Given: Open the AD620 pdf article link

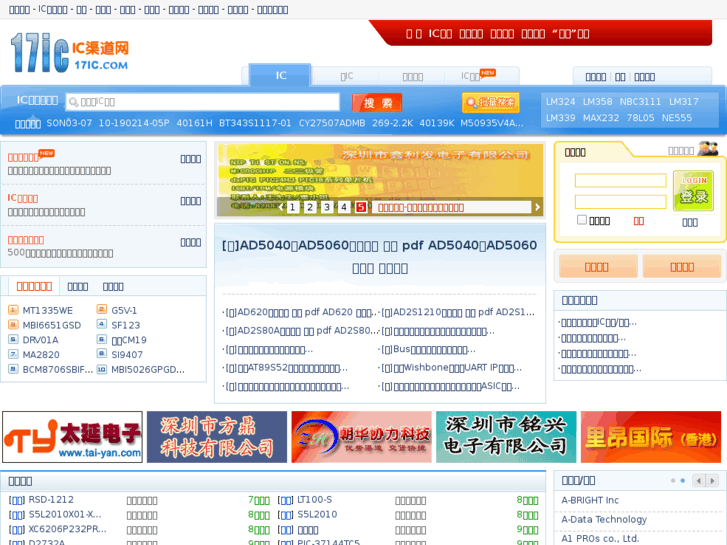Looking at the screenshot, I should click(300, 313).
